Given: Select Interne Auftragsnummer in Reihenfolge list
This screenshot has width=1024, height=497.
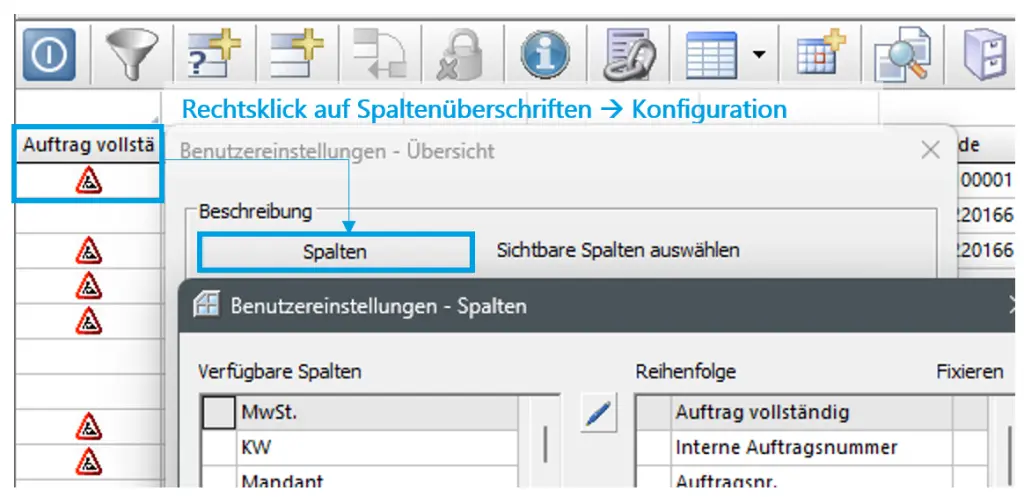Looking at the screenshot, I should point(812,447).
